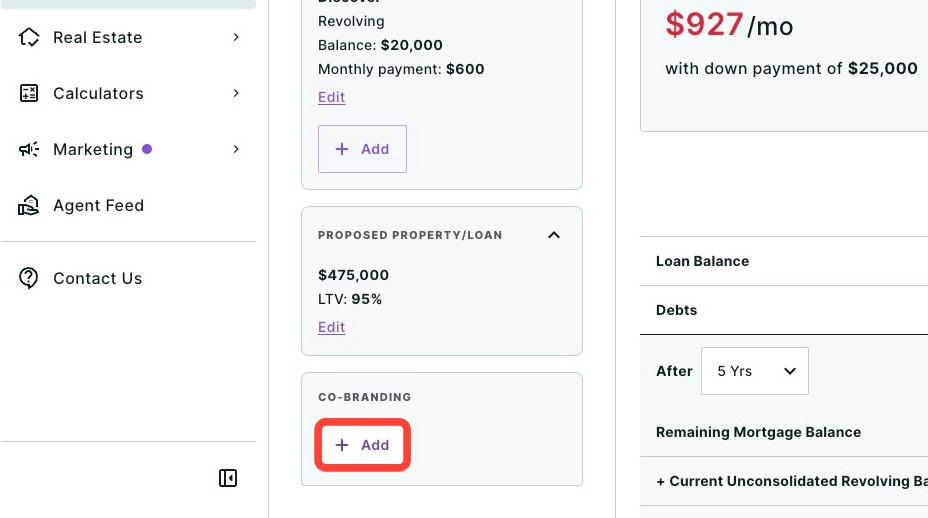Image resolution: width=928 pixels, height=518 pixels.
Task: Click the Calculators icon in sidebar
Action: click(x=28, y=93)
